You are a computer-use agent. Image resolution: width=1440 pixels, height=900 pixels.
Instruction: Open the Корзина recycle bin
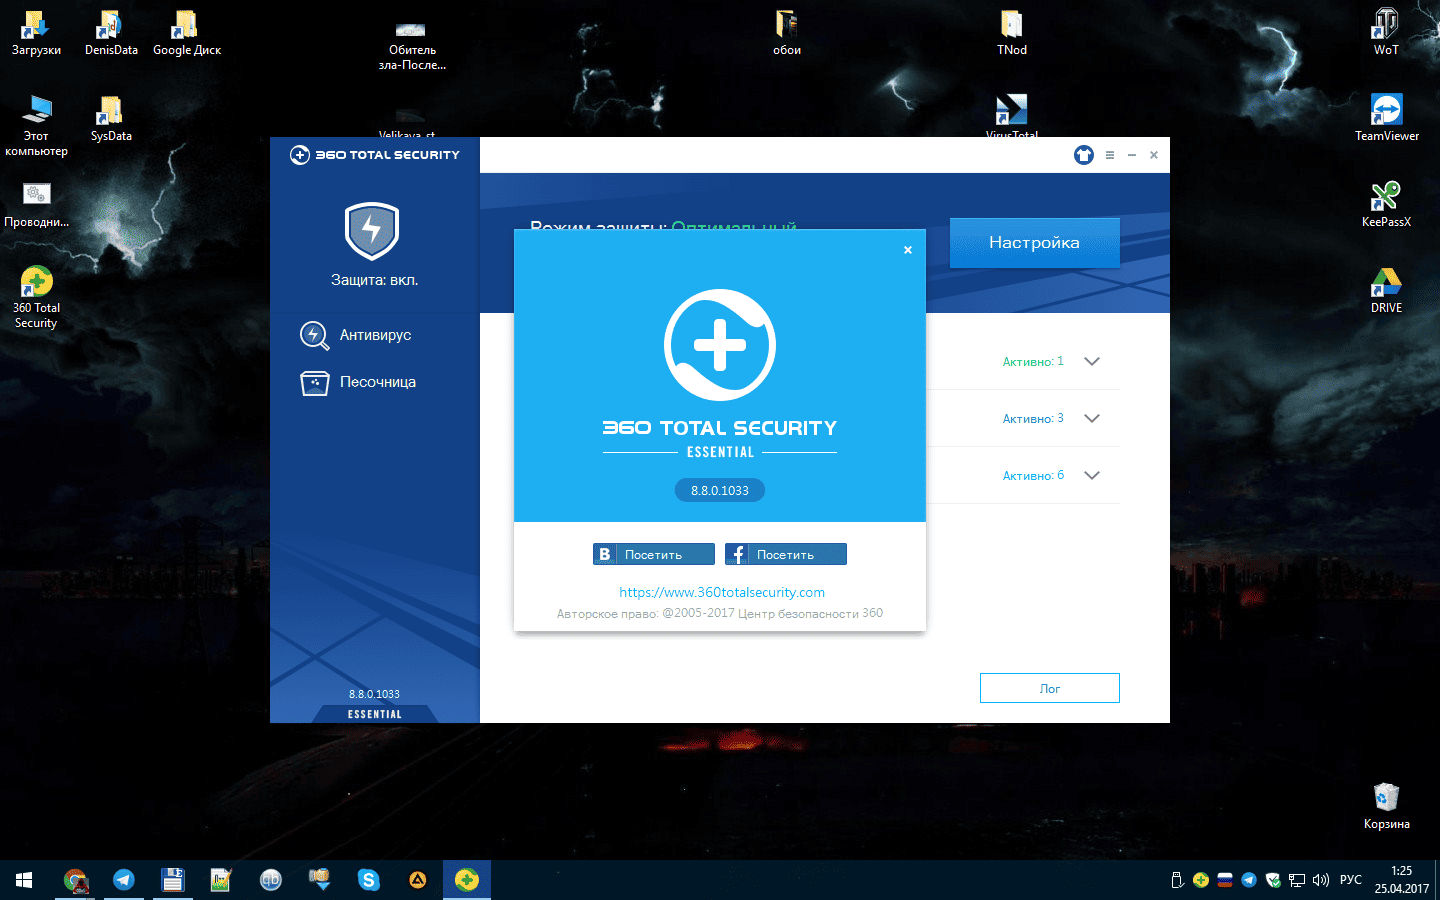tap(1386, 806)
